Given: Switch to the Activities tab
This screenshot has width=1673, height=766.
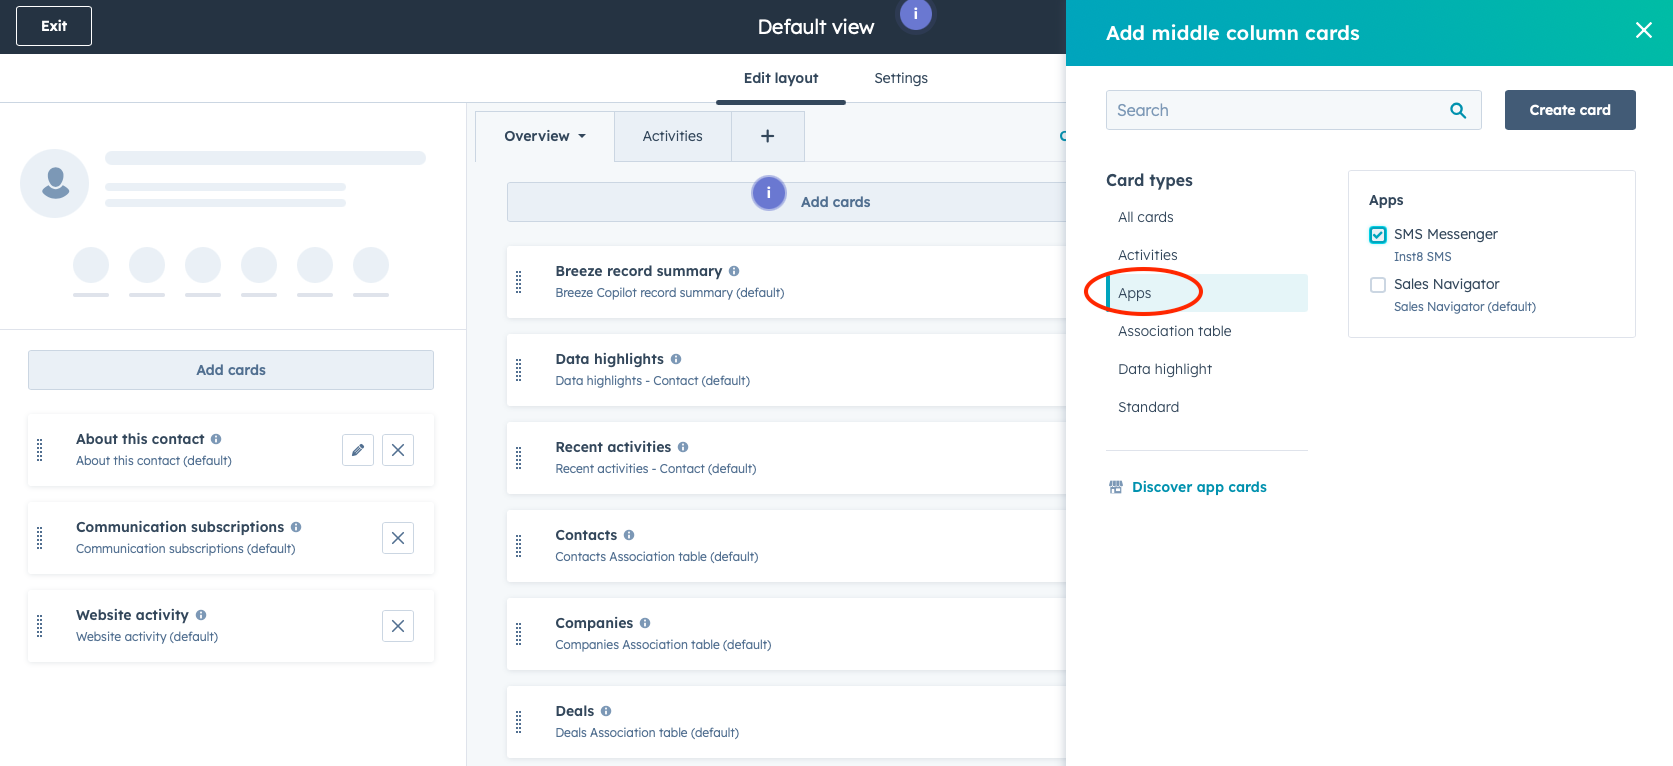Looking at the screenshot, I should [x=672, y=136].
